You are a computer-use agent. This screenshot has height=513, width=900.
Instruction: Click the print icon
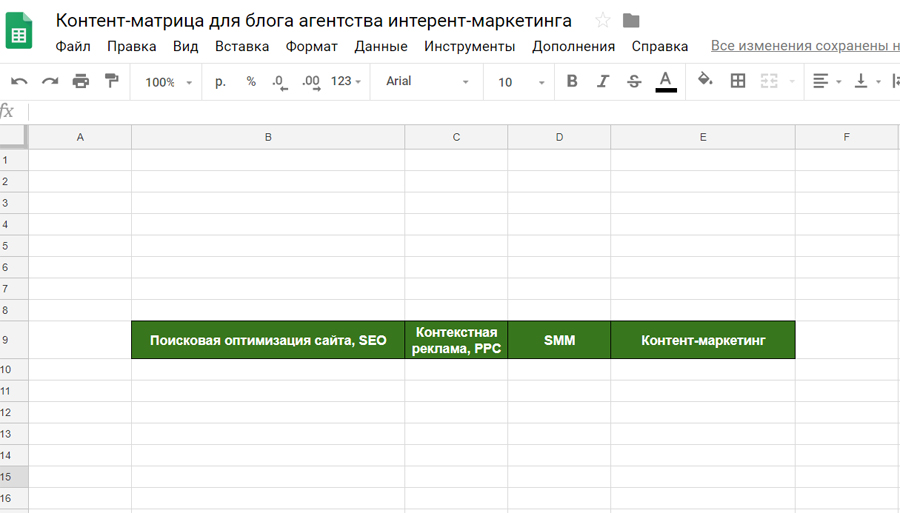pos(81,82)
